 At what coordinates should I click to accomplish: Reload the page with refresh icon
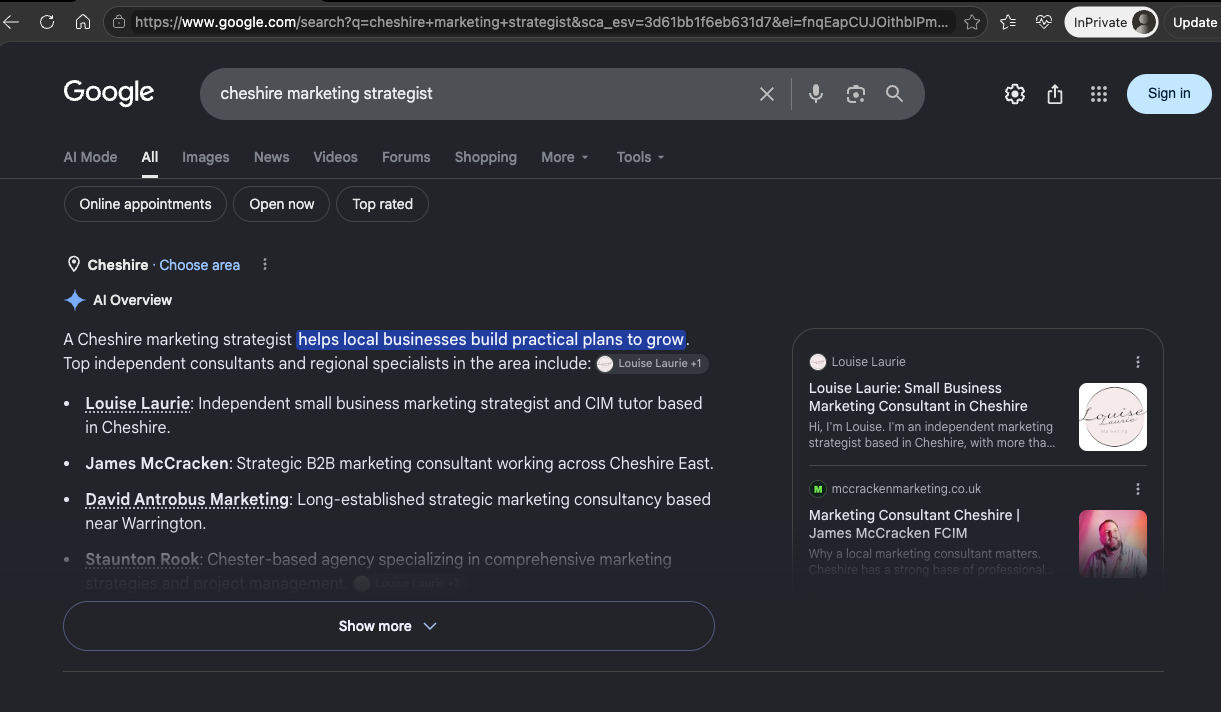coord(47,22)
